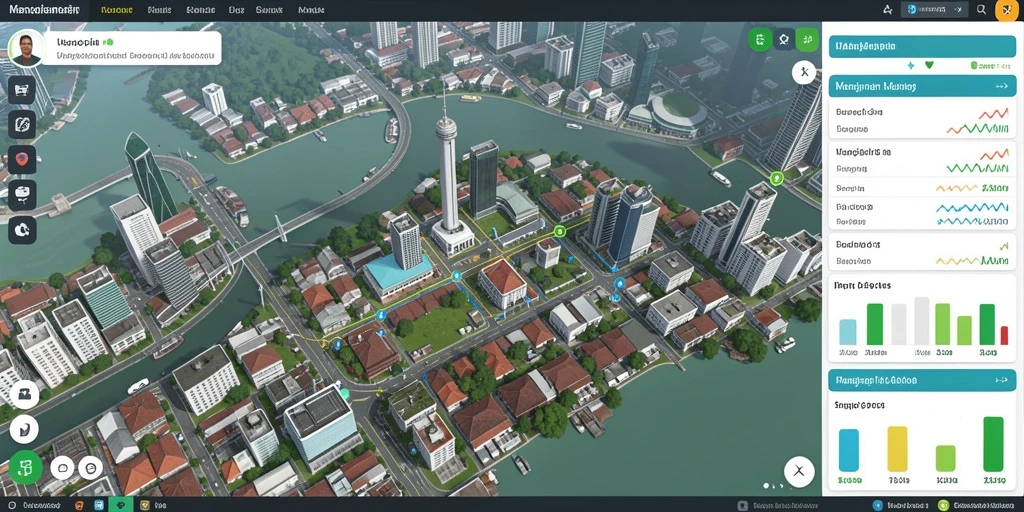Click the user avatar photo at top-left
Screen dimensions: 1024x512
27,48
